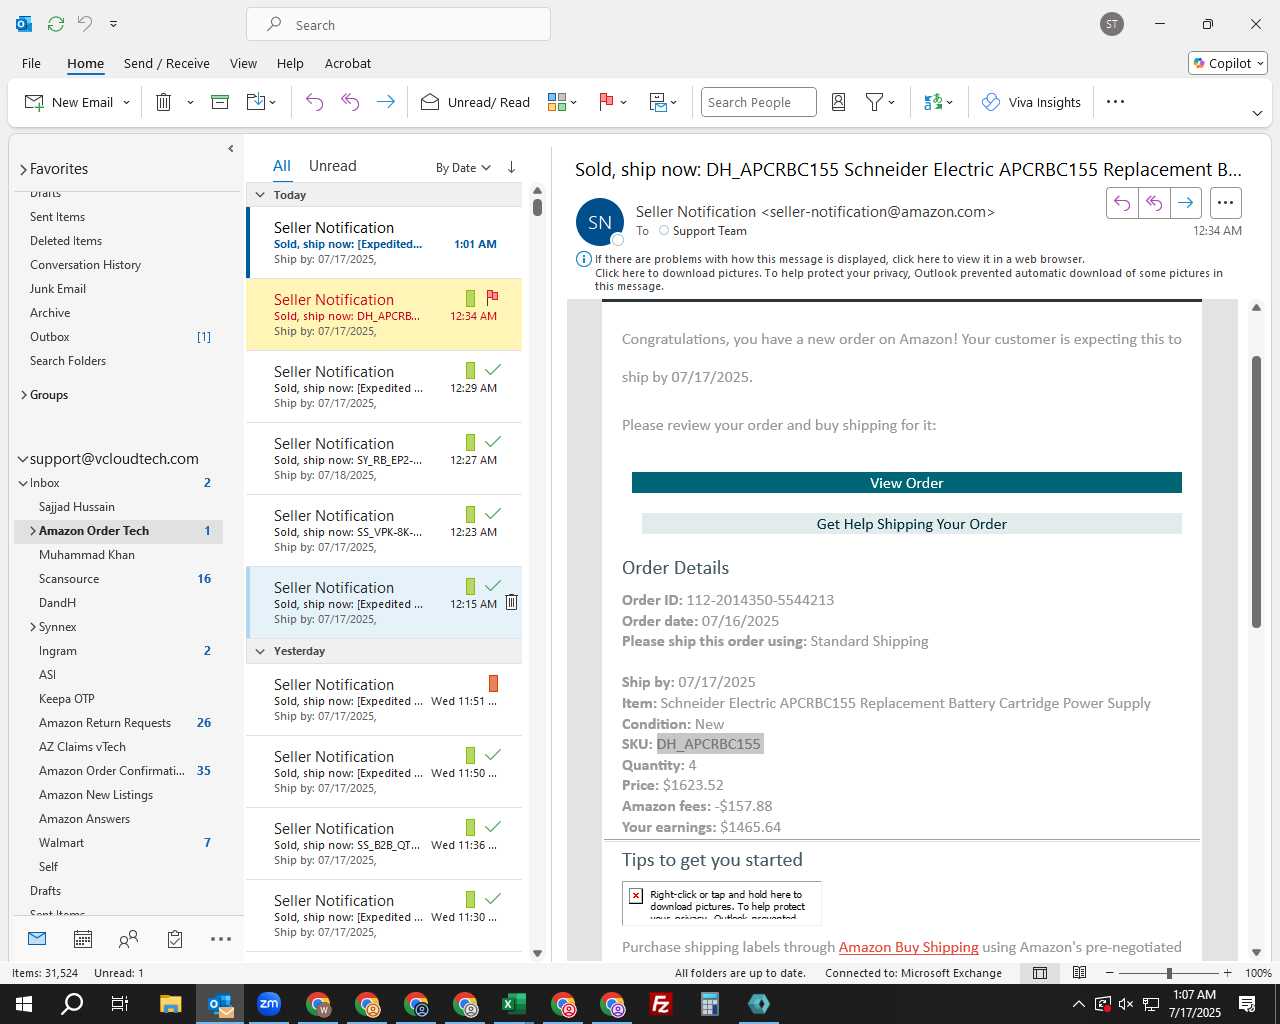This screenshot has height=1024, width=1280.
Task: Click the reading pane vertical scrollbar
Action: click(x=1256, y=492)
